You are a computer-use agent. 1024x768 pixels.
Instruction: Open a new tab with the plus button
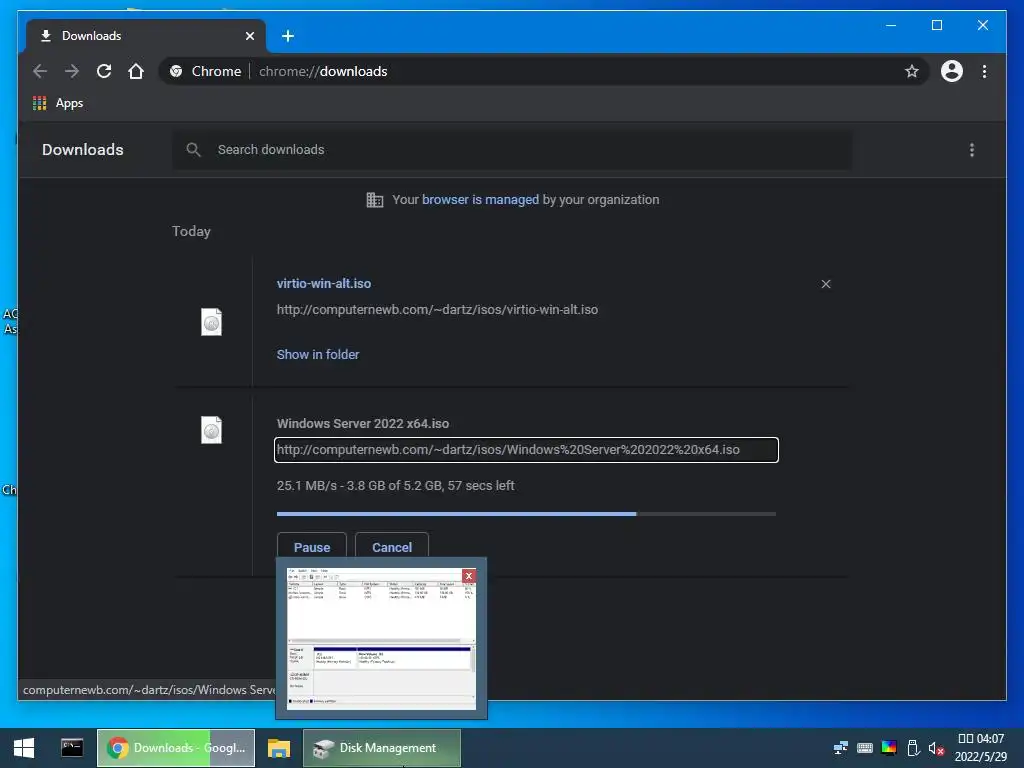click(x=288, y=36)
